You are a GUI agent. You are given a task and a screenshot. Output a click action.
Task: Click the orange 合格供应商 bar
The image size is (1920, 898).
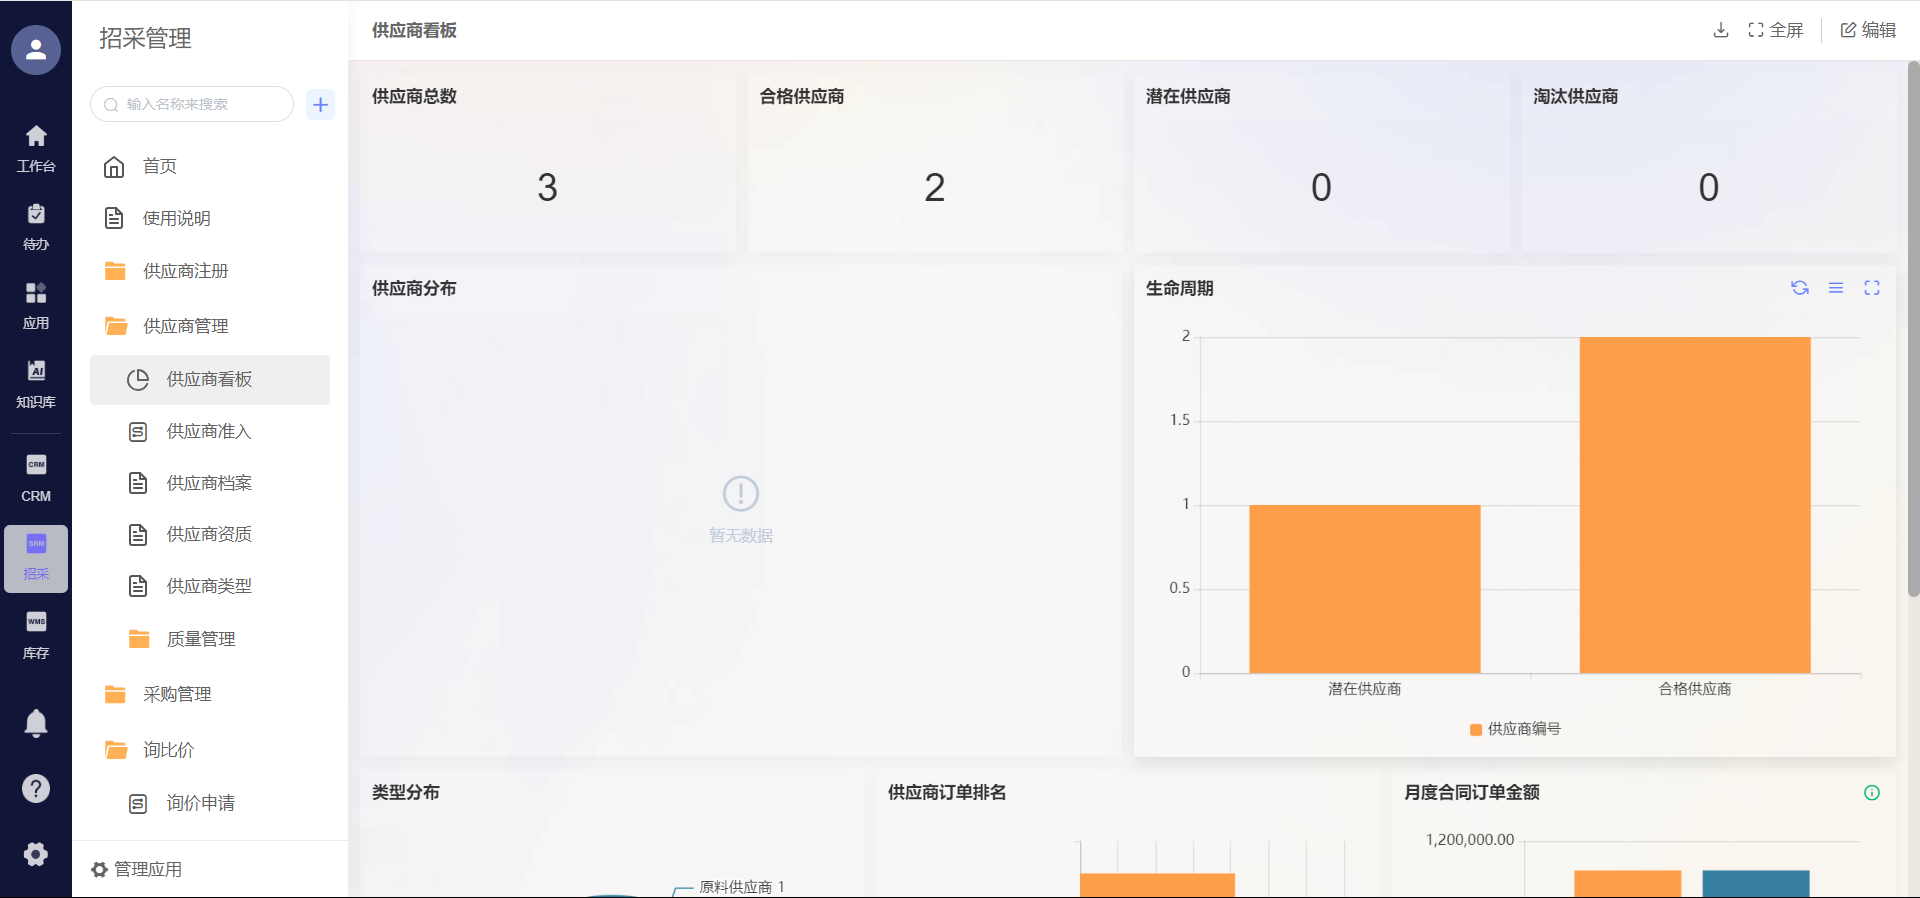tap(1694, 505)
